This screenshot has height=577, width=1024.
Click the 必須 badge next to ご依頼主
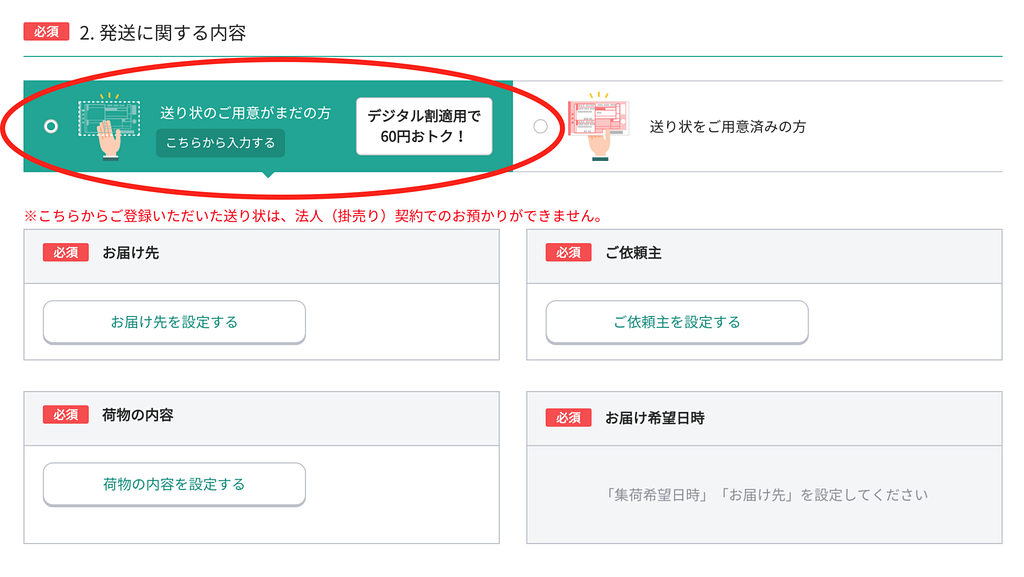pyautogui.click(x=568, y=253)
